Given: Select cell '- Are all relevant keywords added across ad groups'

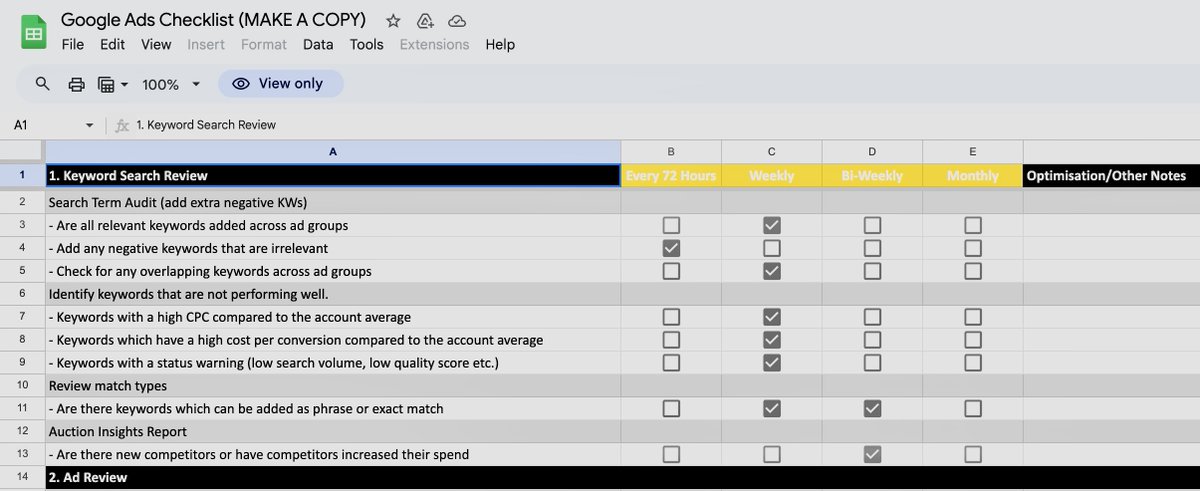Looking at the screenshot, I should click(333, 226).
